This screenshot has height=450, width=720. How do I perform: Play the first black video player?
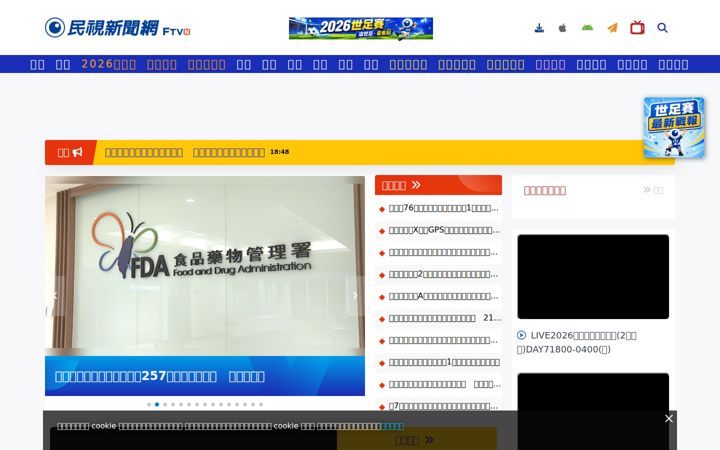593,277
